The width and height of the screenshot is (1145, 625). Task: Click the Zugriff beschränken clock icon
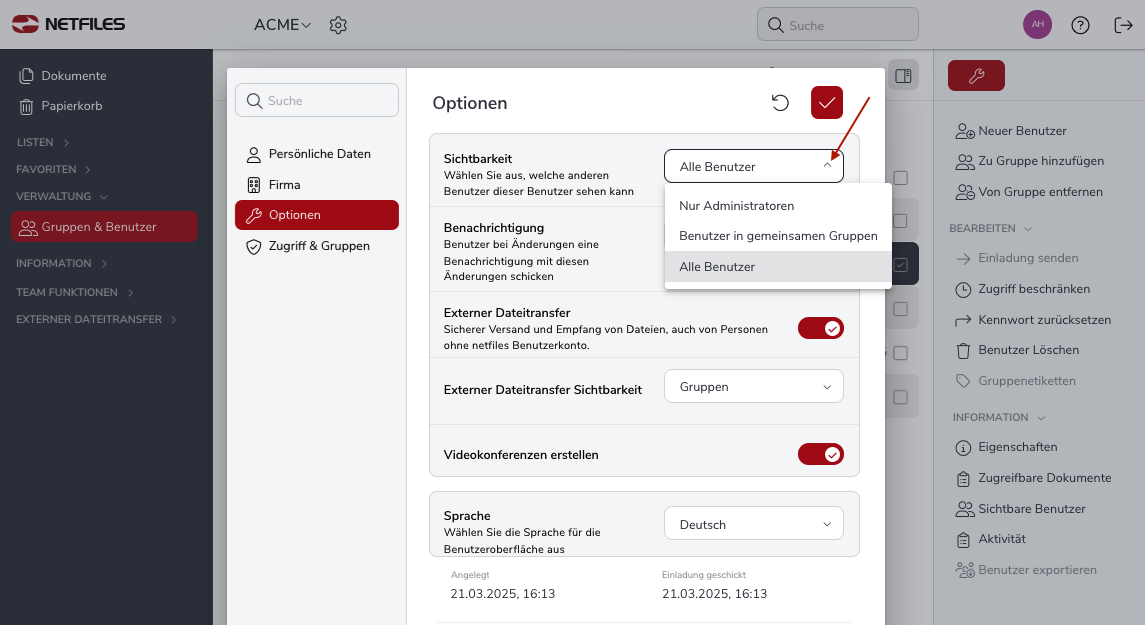coord(963,290)
